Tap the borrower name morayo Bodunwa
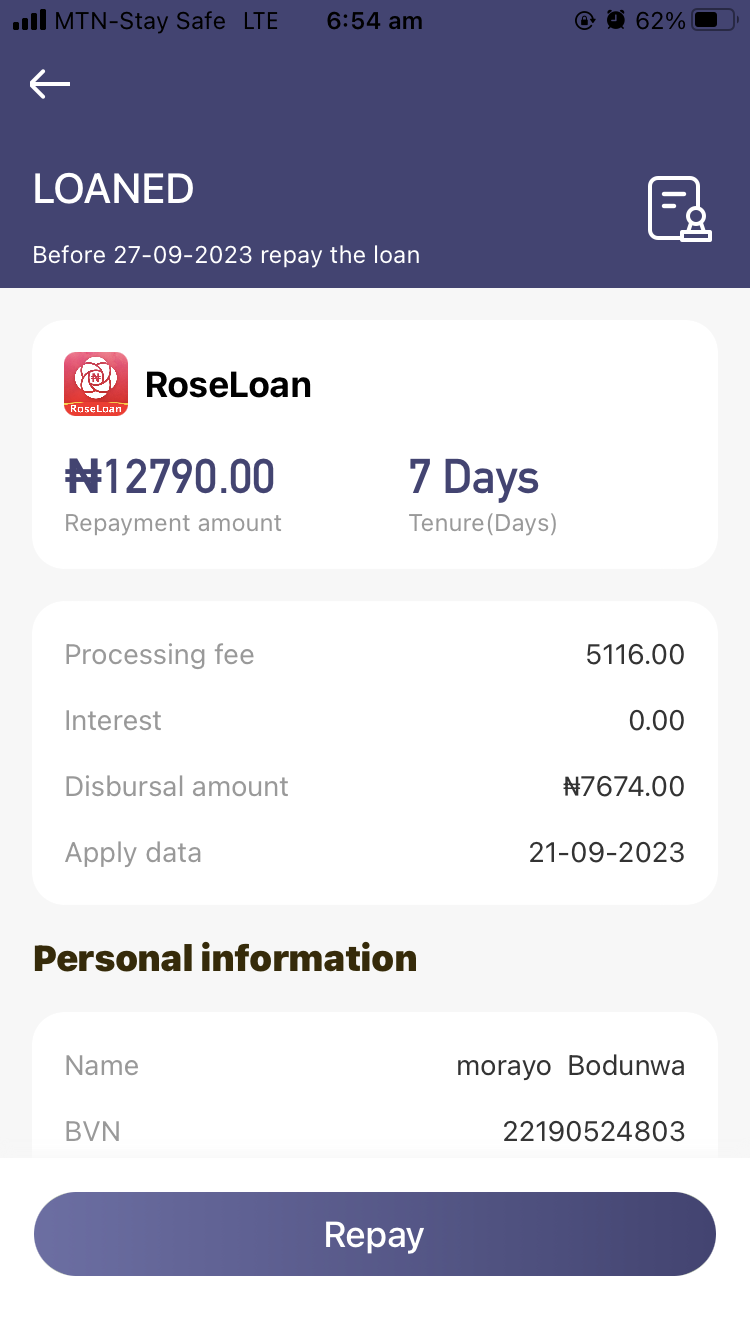This screenshot has height=1334, width=750. tap(570, 1066)
